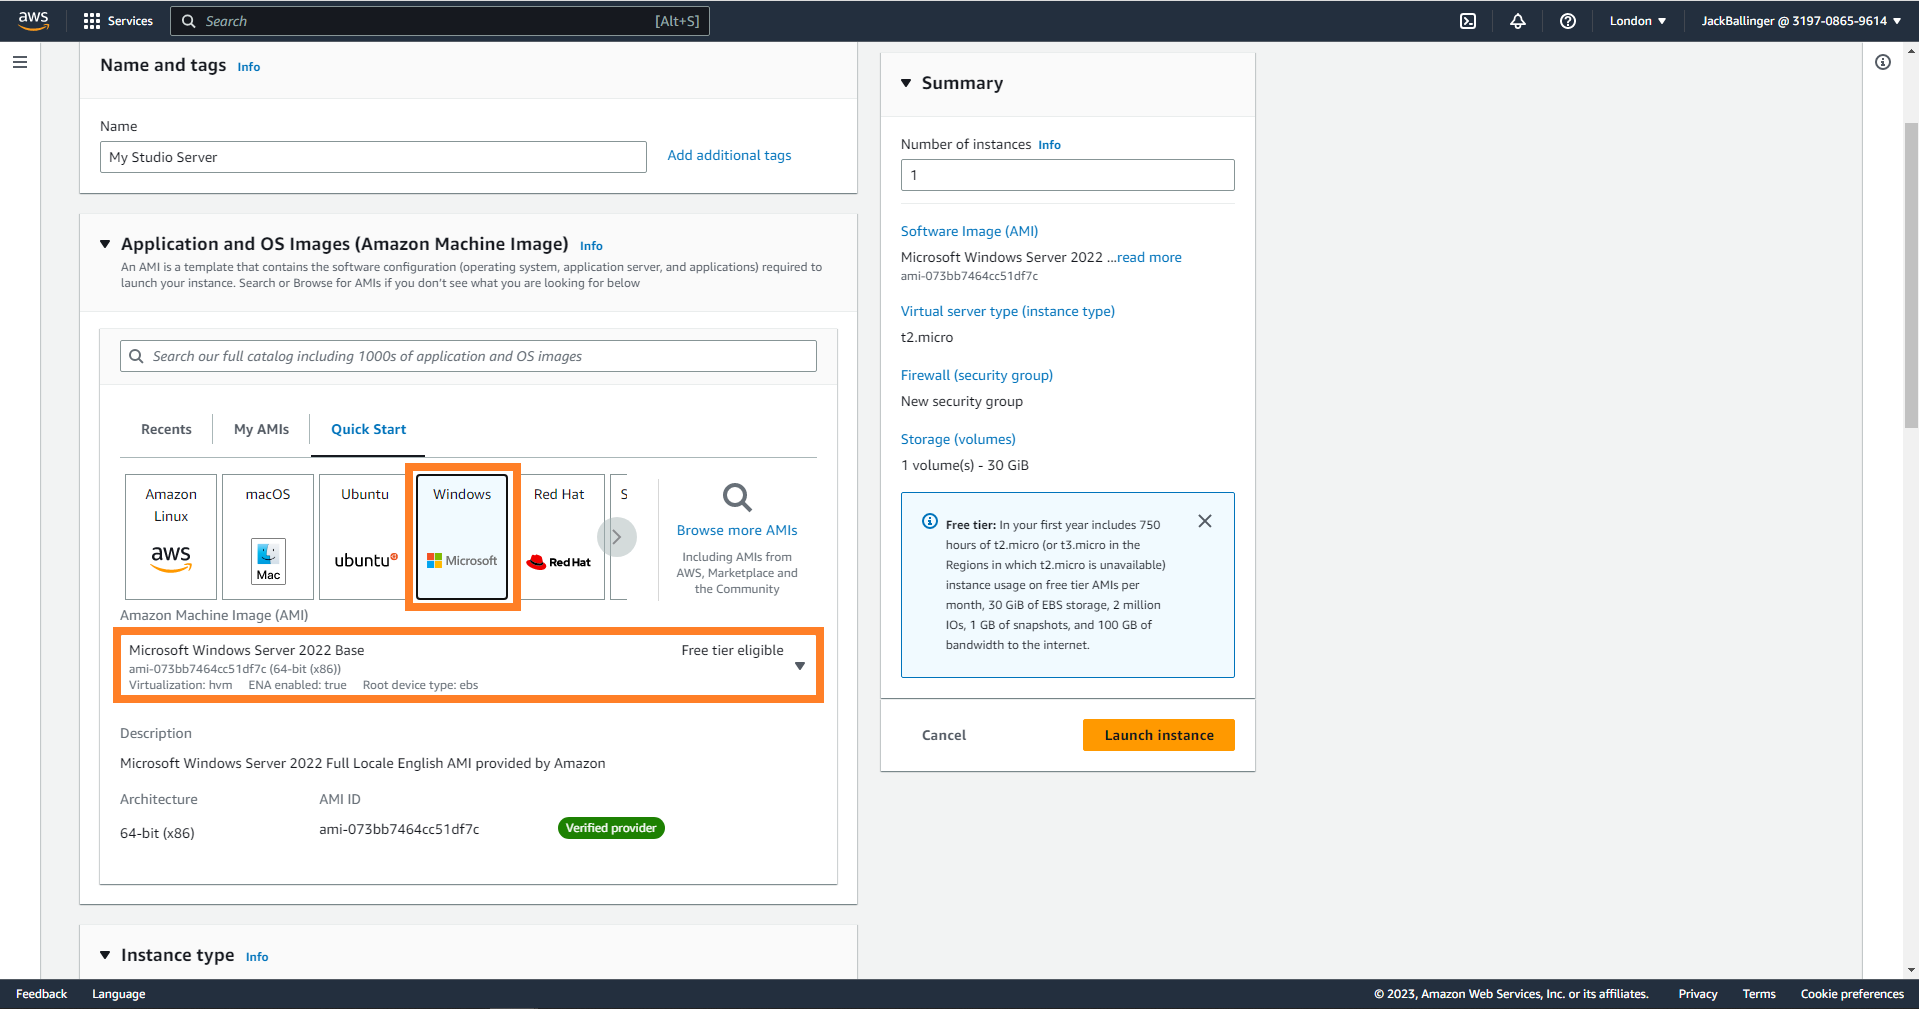Select the Red Hat AMI tile
1919x1009 pixels.
pos(559,537)
